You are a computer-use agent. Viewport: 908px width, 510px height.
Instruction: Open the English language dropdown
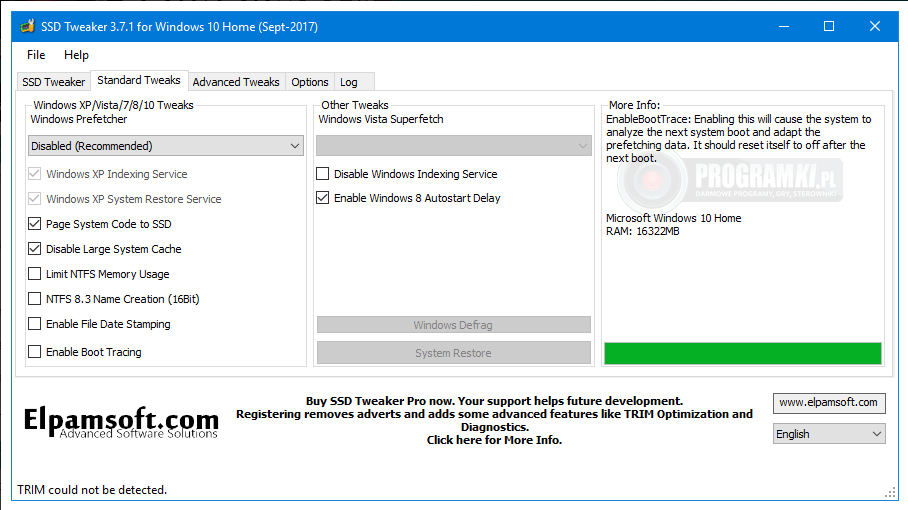point(829,434)
